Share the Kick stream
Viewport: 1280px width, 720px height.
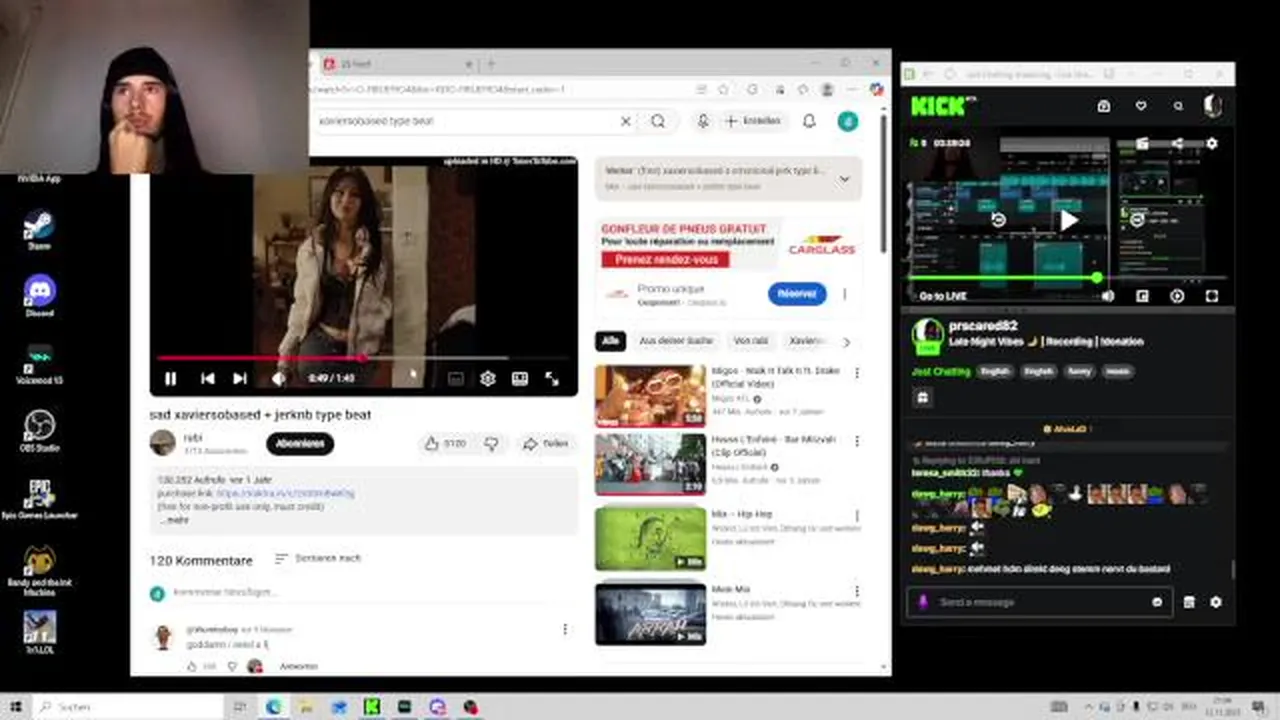(x=1177, y=144)
